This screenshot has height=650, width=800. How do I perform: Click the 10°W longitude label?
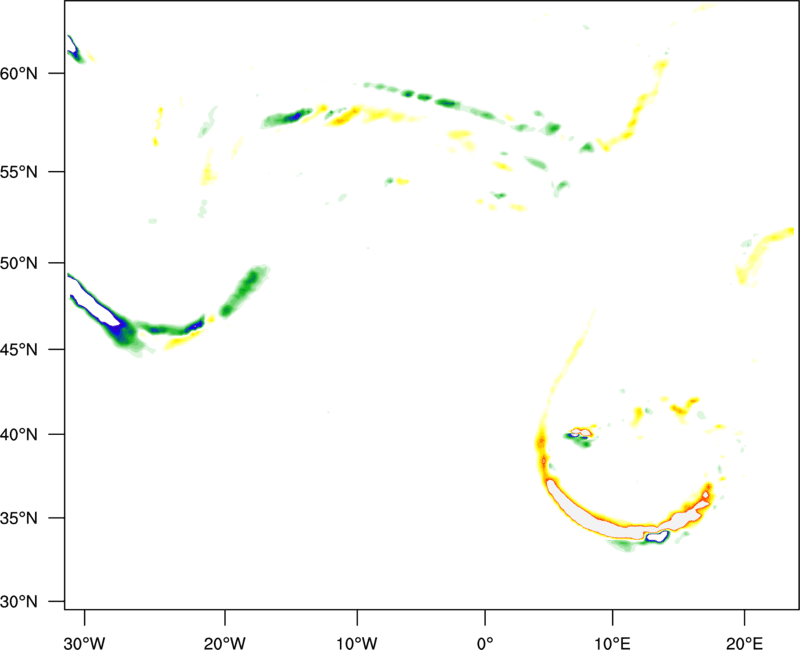point(357,643)
